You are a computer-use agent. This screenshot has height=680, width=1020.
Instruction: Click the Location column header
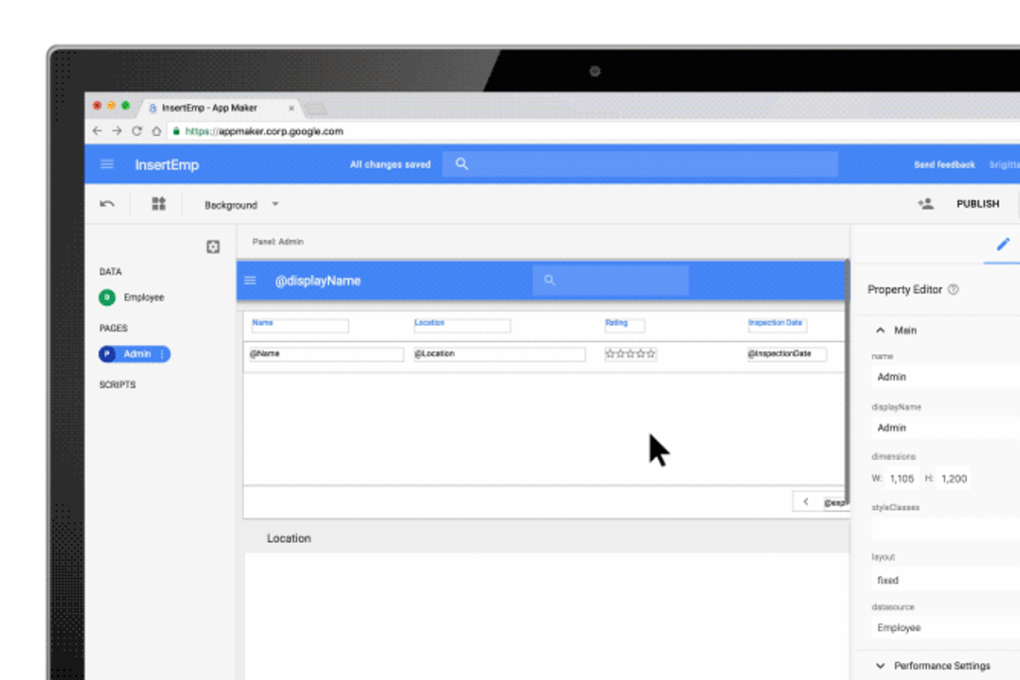(x=462, y=325)
